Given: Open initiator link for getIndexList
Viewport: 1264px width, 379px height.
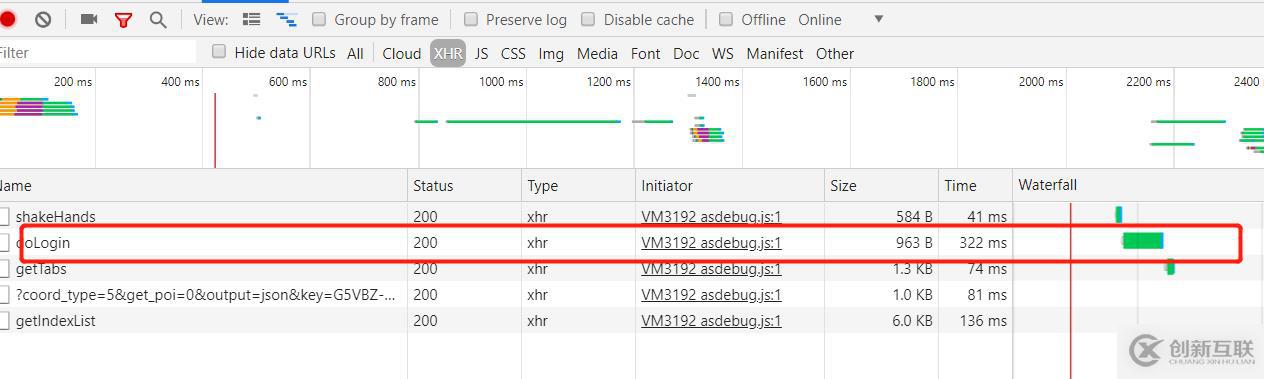Looking at the screenshot, I should tap(711, 320).
